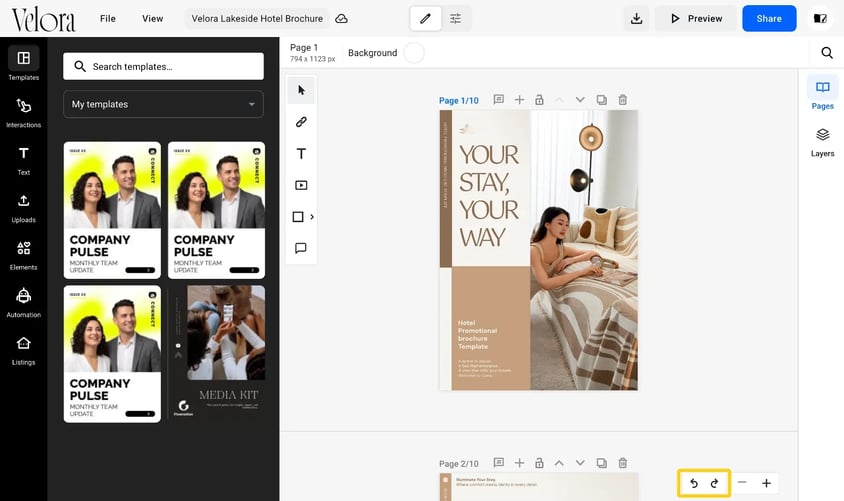The width and height of the screenshot is (844, 501).
Task: Select the bottom-left Company Pulse template
Action: pyautogui.click(x=112, y=354)
